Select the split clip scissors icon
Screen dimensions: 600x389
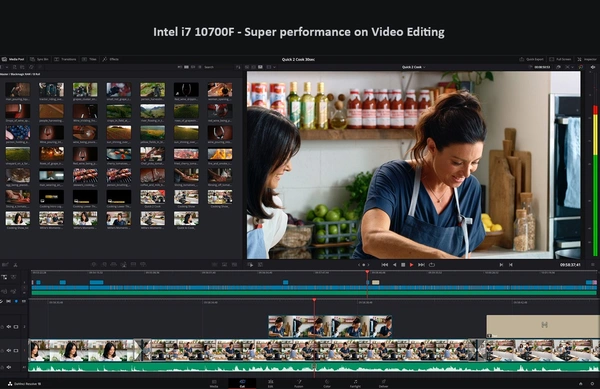point(15,265)
